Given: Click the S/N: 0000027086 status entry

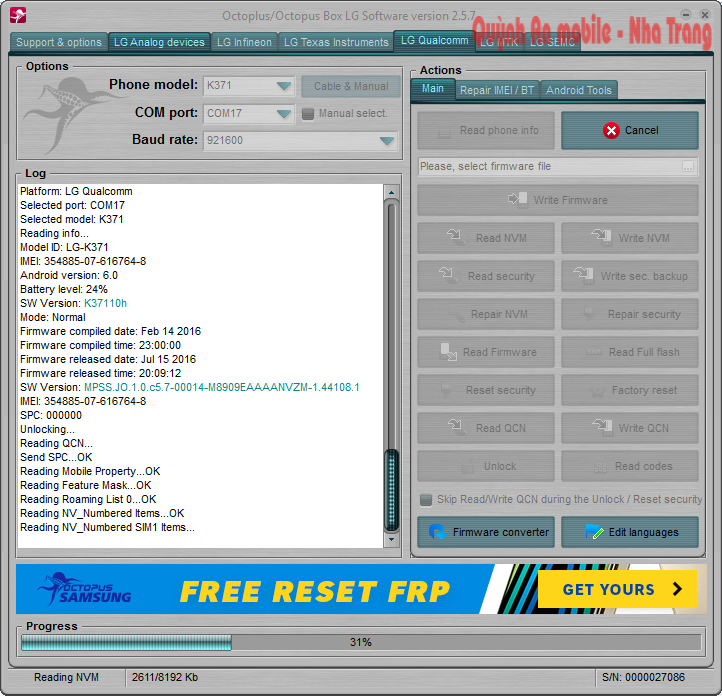Looking at the screenshot, I should [x=643, y=677].
